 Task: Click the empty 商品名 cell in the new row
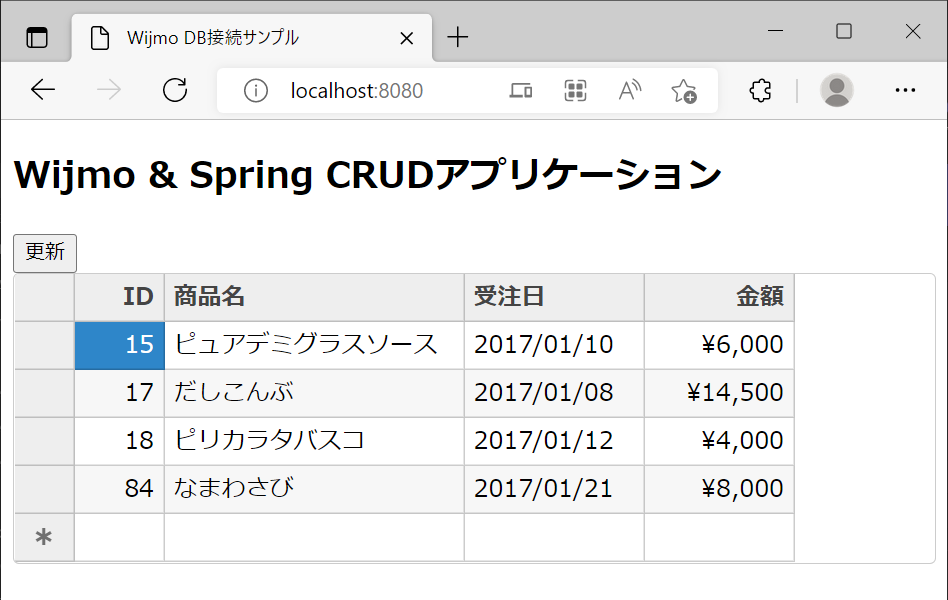[x=314, y=537]
